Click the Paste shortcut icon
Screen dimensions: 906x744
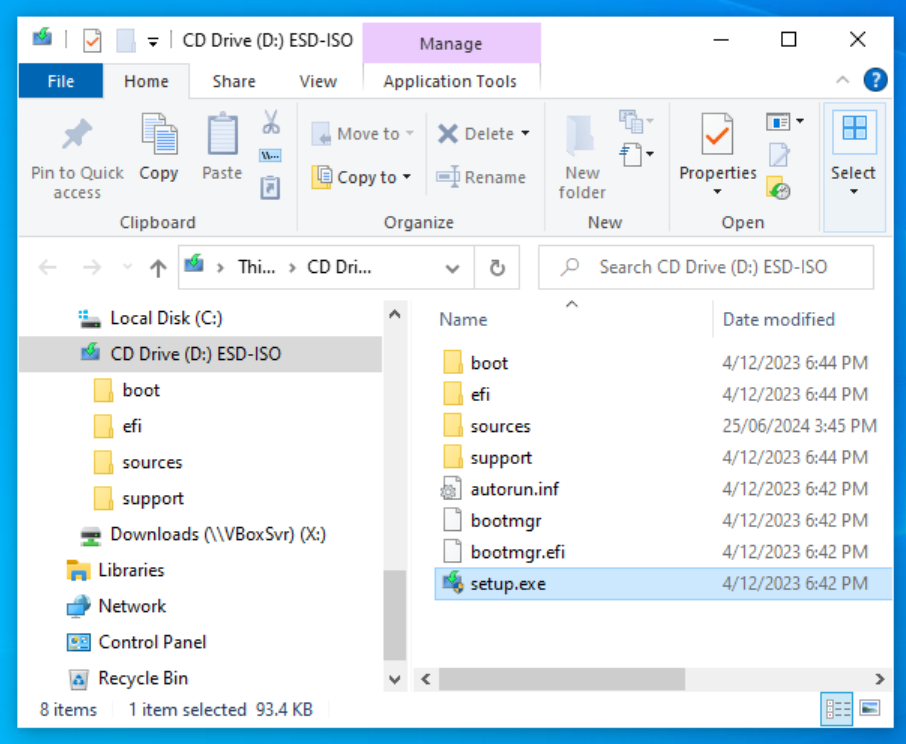pos(270,188)
